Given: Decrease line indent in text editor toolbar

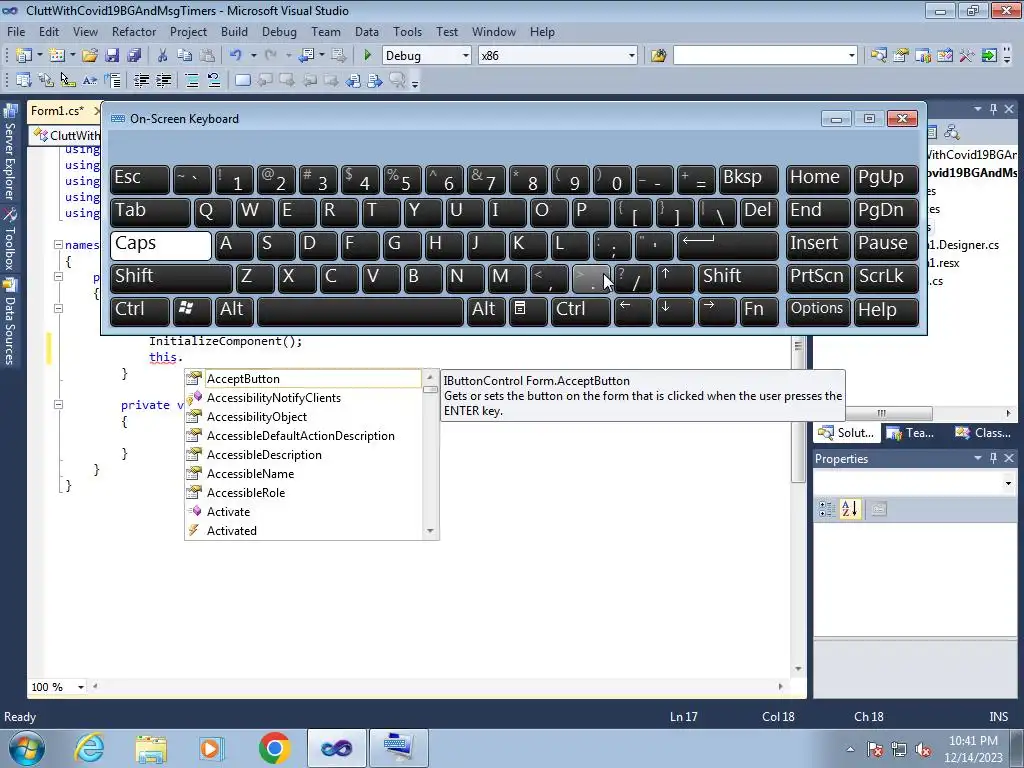Looking at the screenshot, I should (141, 80).
